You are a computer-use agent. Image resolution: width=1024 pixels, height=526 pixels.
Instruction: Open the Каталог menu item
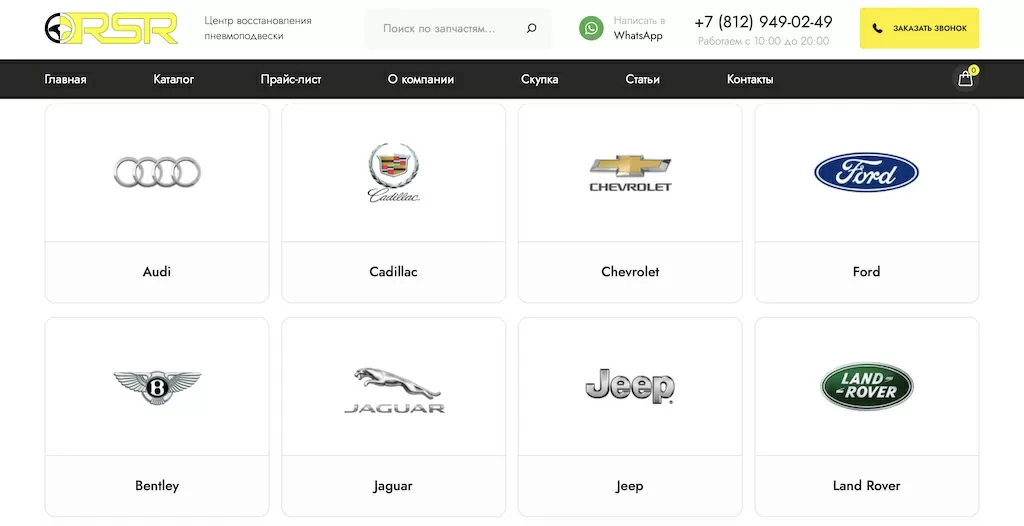tap(174, 79)
